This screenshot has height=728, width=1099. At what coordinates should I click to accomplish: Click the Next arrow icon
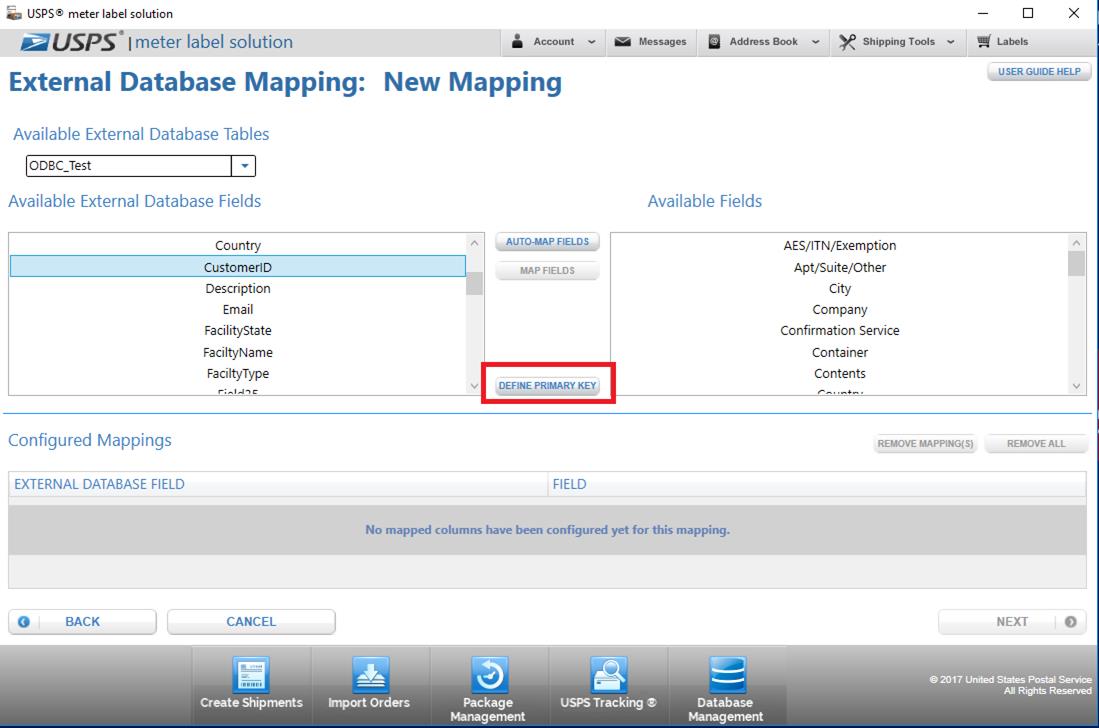(1070, 621)
